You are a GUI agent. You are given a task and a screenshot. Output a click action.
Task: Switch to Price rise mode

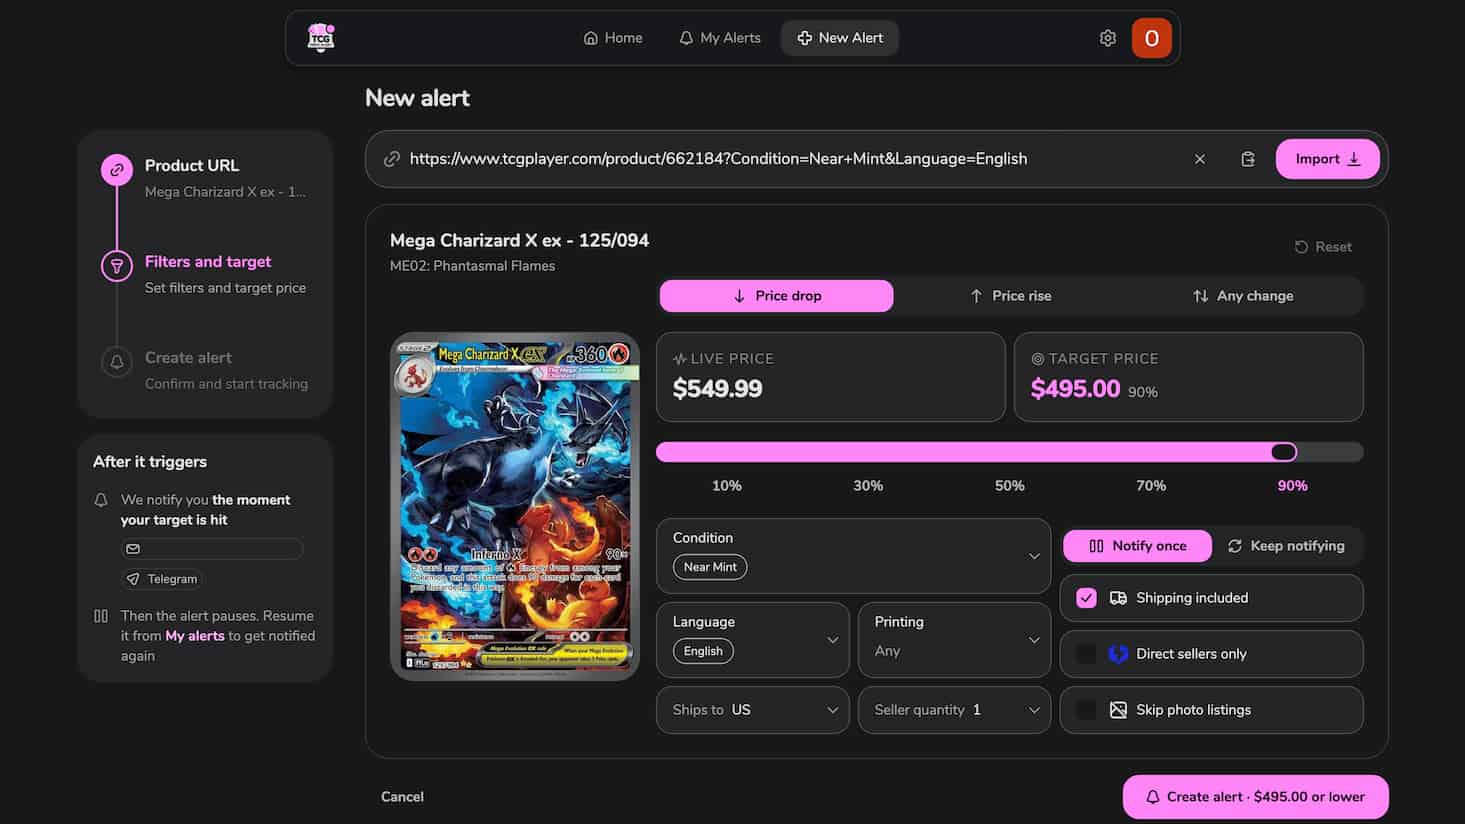[1010, 296]
